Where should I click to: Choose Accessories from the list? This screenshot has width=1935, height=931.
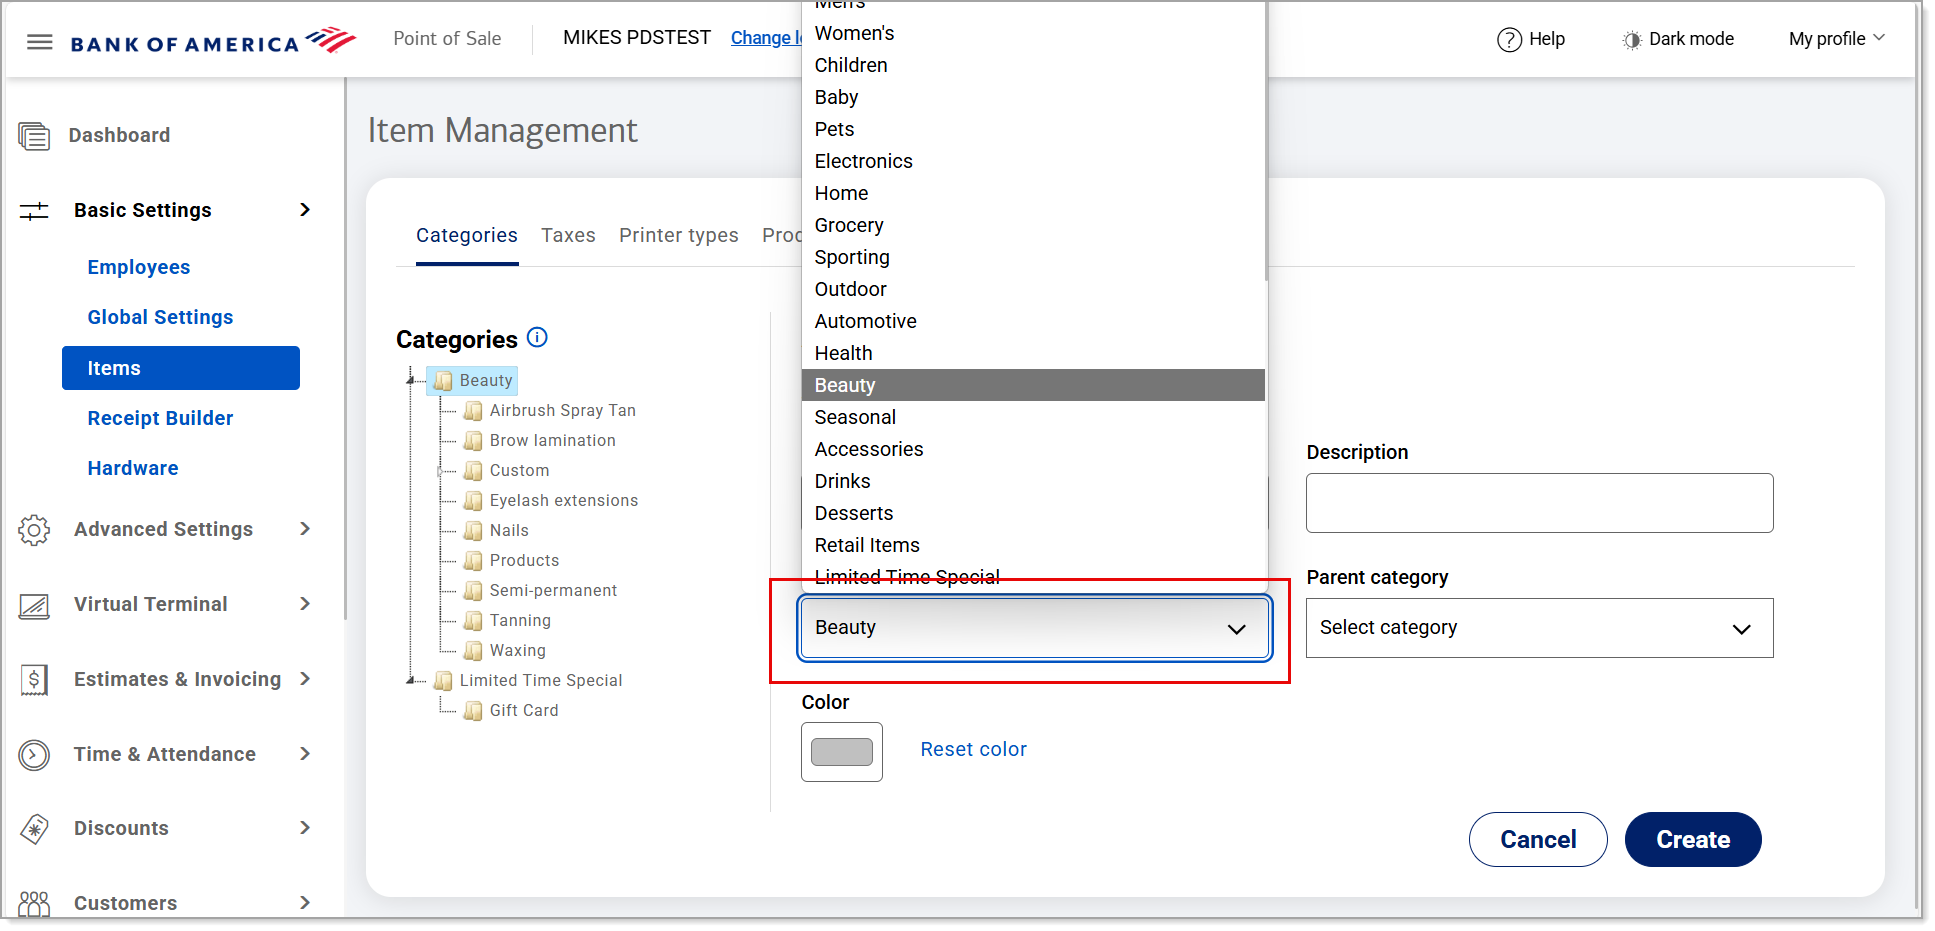pos(1033,449)
